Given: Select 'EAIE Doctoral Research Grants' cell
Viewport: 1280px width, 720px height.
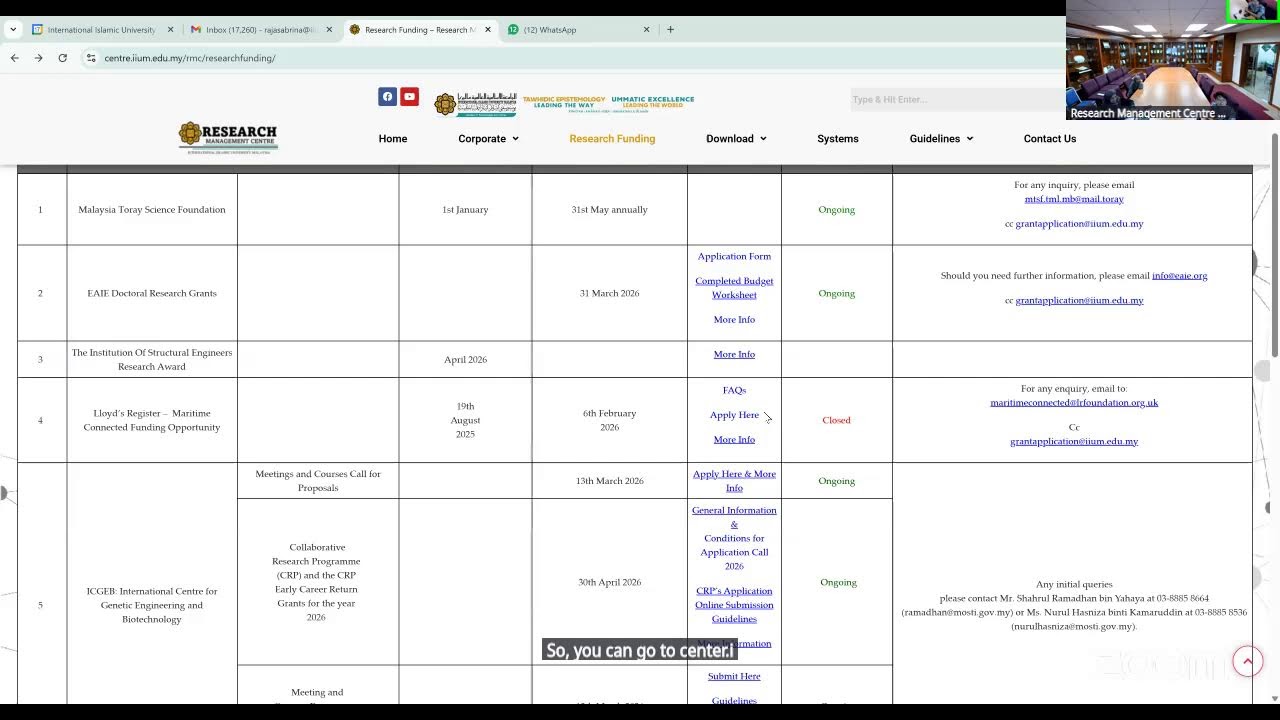Looking at the screenshot, I should point(152,294).
